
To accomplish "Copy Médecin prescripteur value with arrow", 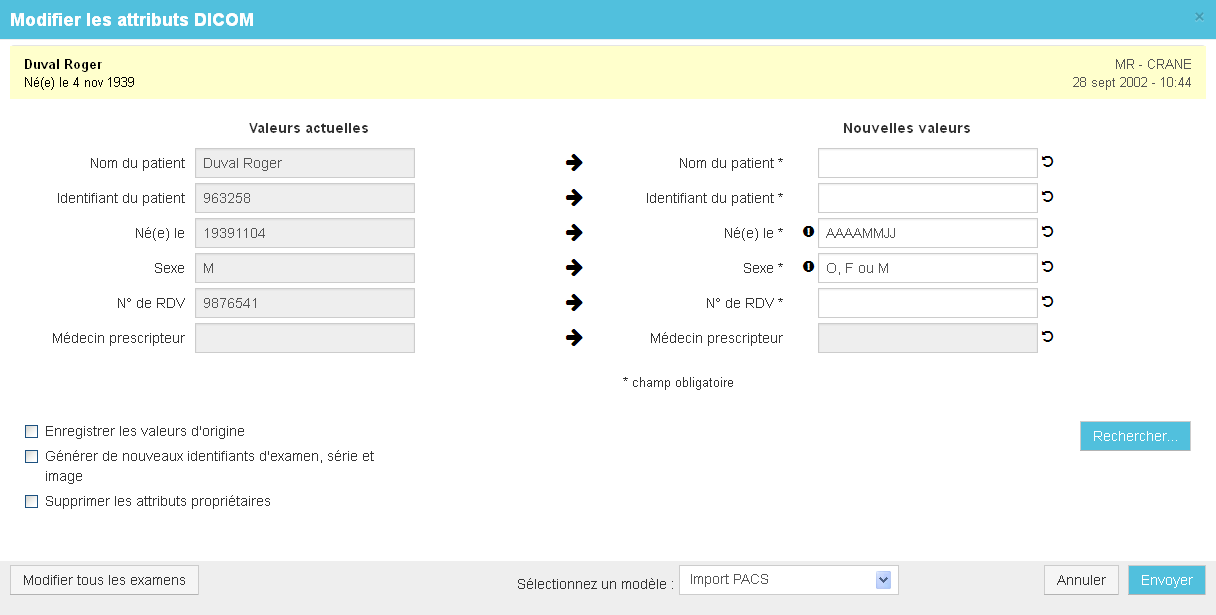I will pyautogui.click(x=574, y=338).
